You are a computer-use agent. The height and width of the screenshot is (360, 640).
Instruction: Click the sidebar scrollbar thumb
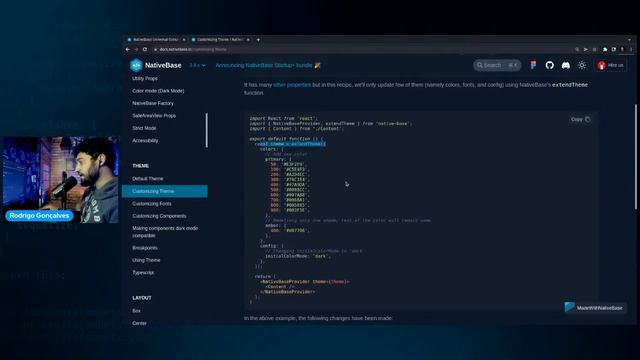(x=207, y=130)
